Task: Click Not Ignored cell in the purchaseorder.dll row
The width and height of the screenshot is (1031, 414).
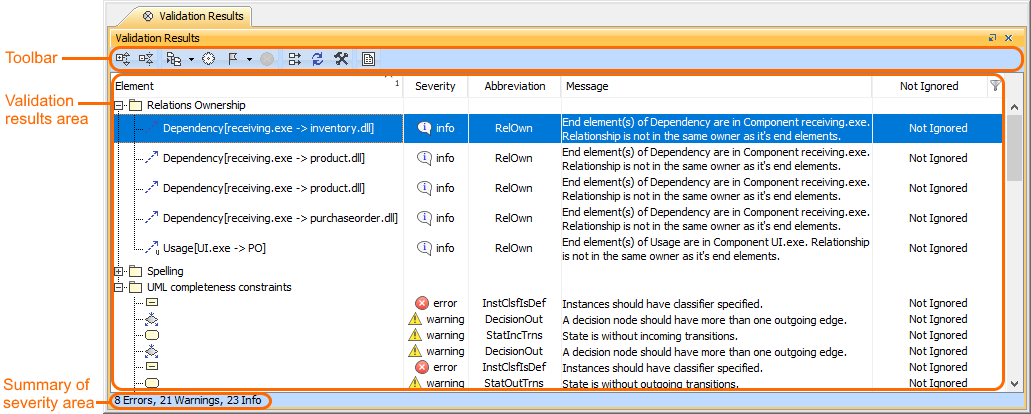Action: (938, 218)
